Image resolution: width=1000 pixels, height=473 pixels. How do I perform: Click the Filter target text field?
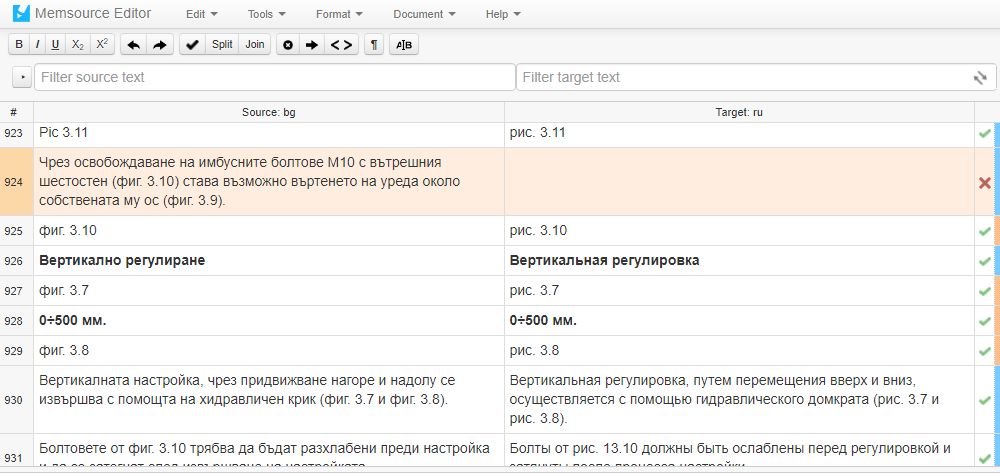pyautogui.click(x=740, y=78)
